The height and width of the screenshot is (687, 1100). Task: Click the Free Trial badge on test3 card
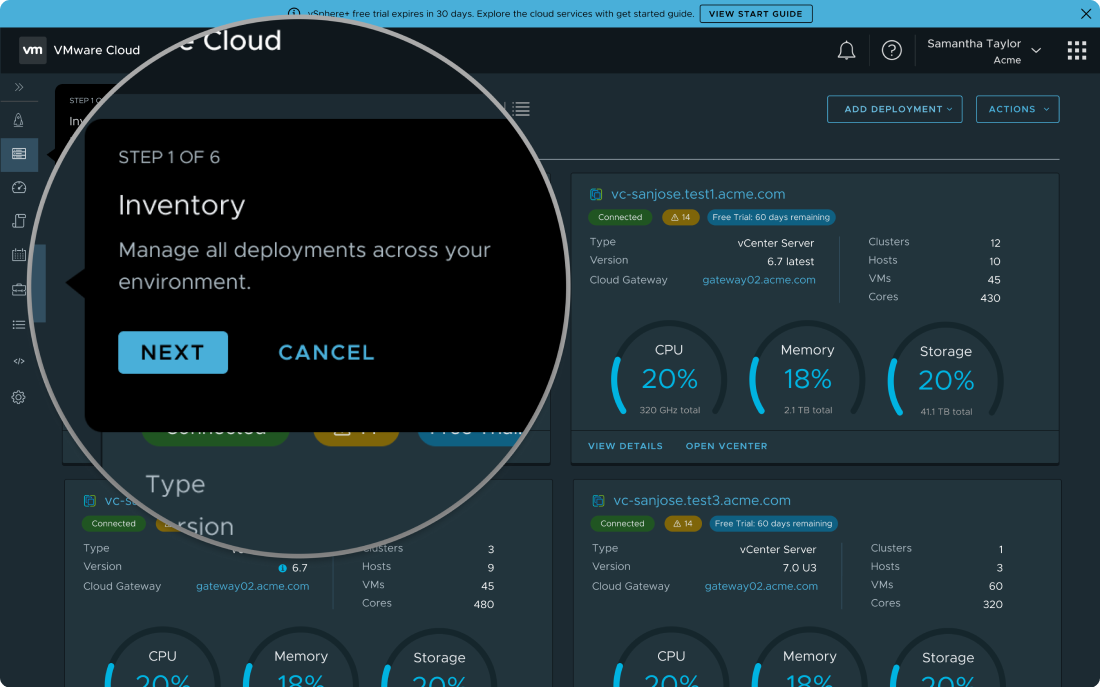(x=773, y=523)
